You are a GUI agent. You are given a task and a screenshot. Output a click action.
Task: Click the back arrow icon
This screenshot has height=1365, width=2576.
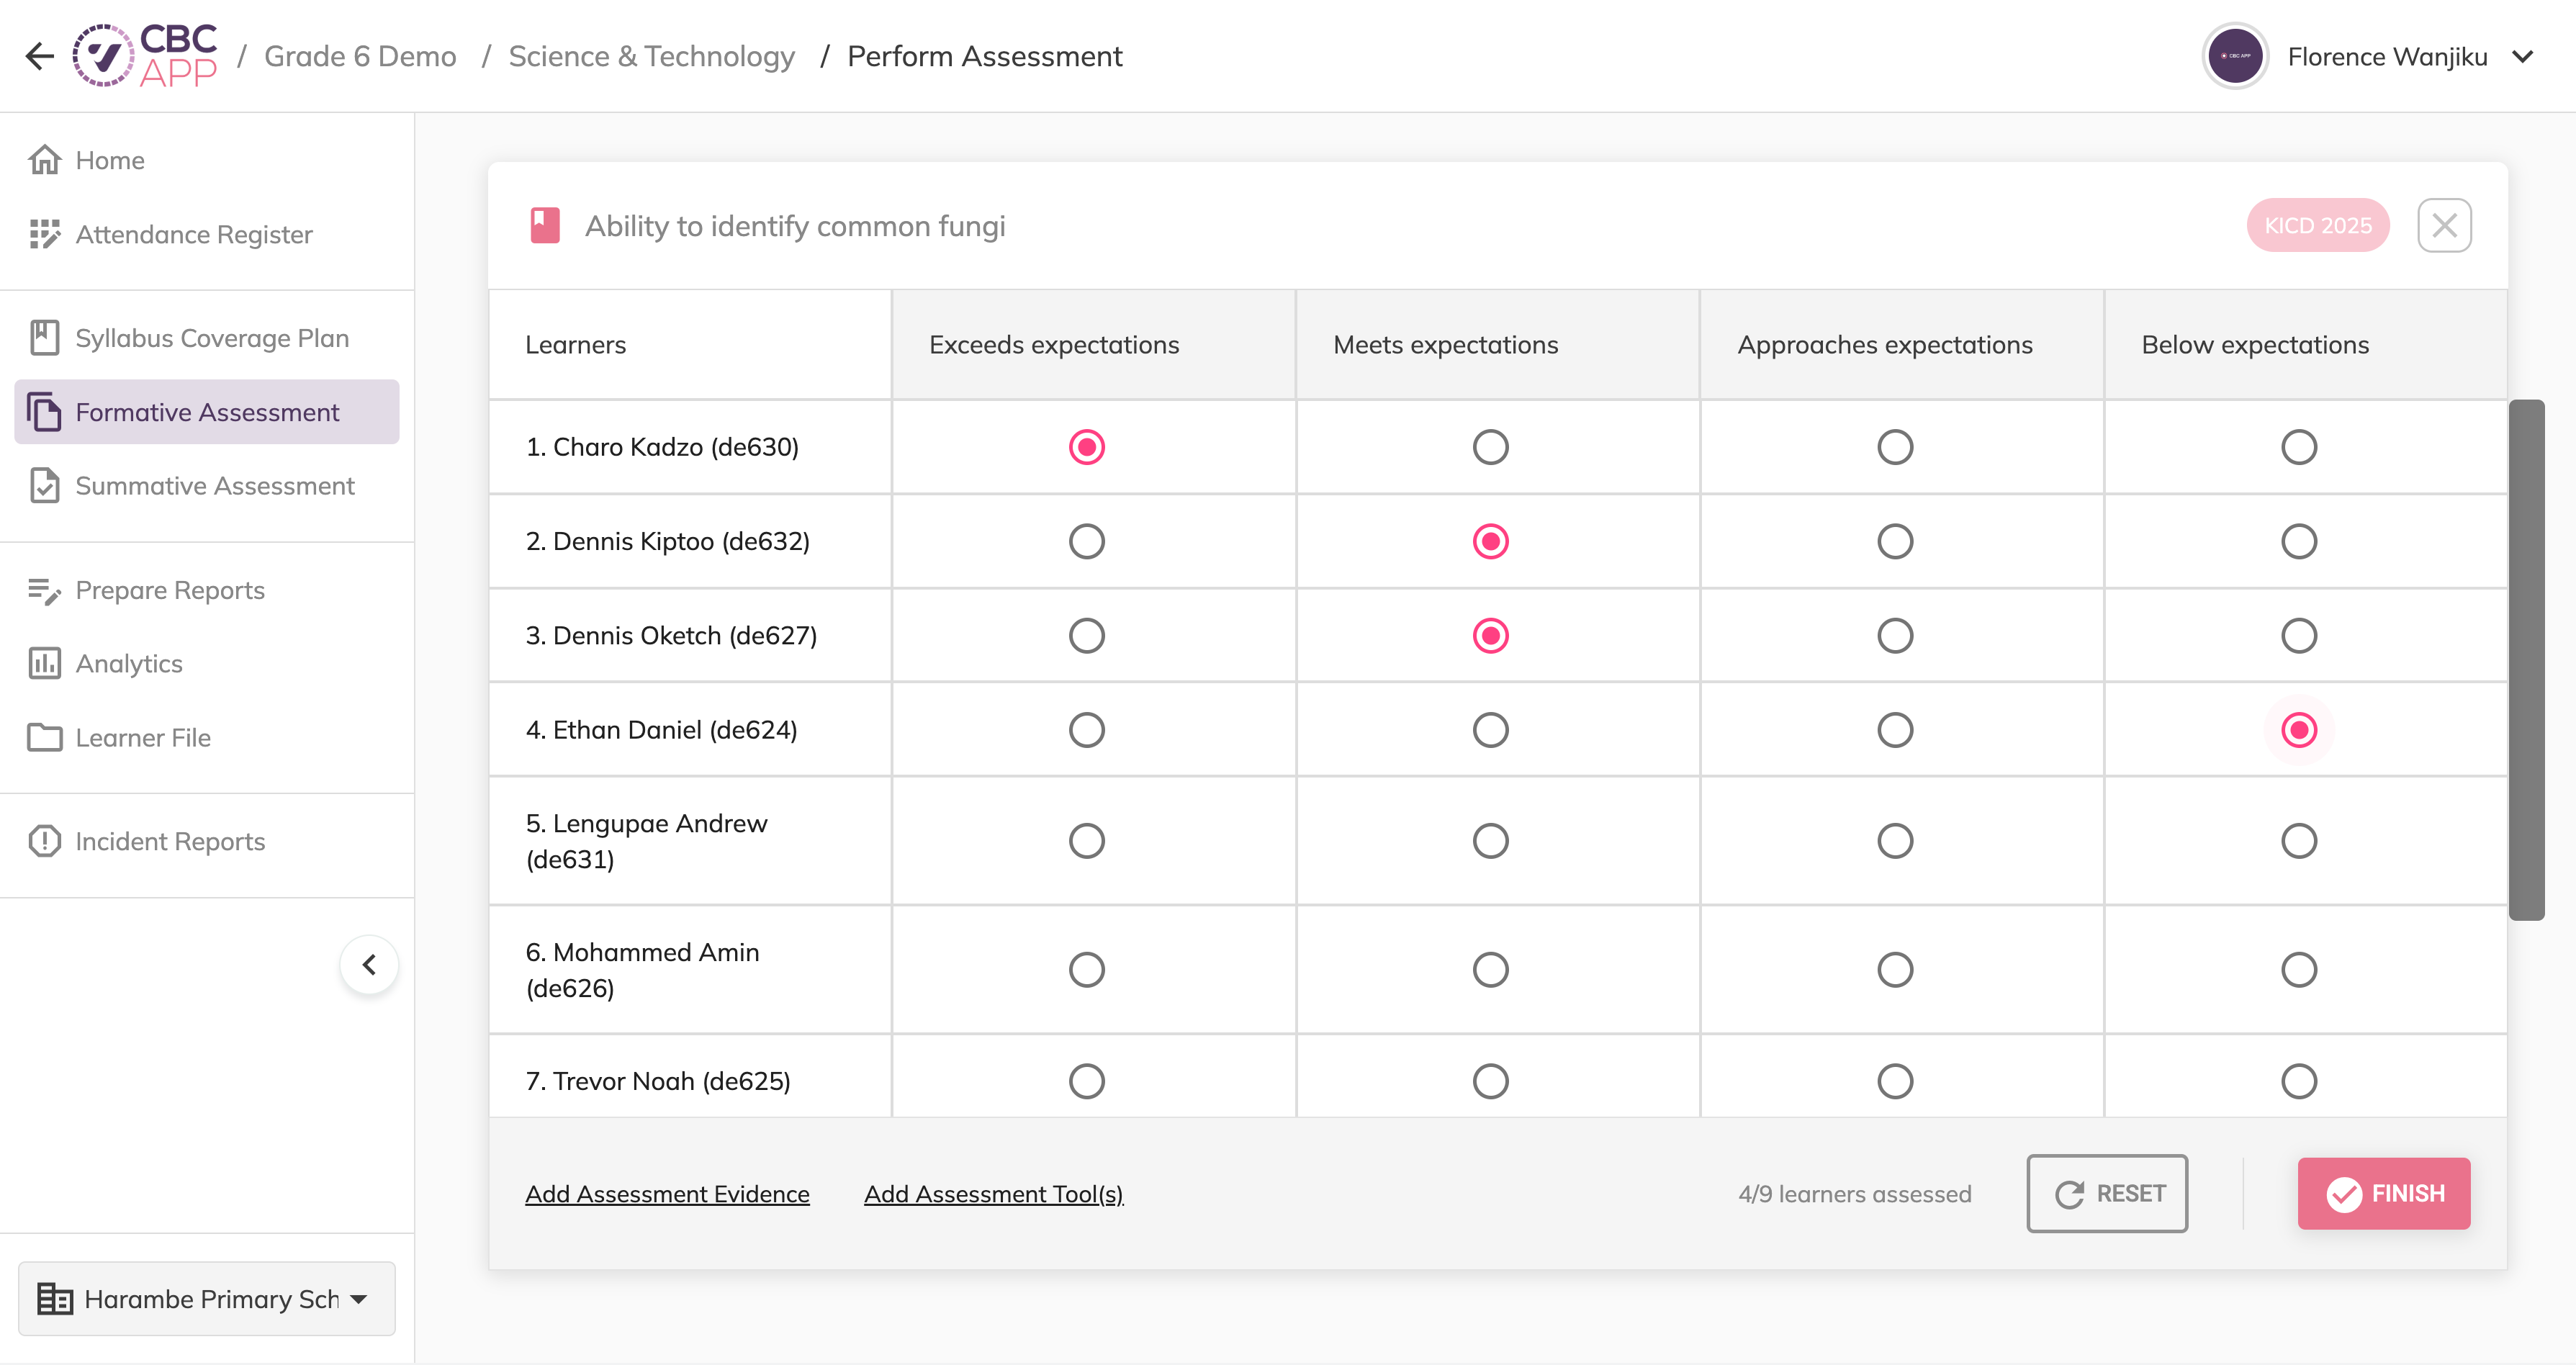tap(40, 56)
